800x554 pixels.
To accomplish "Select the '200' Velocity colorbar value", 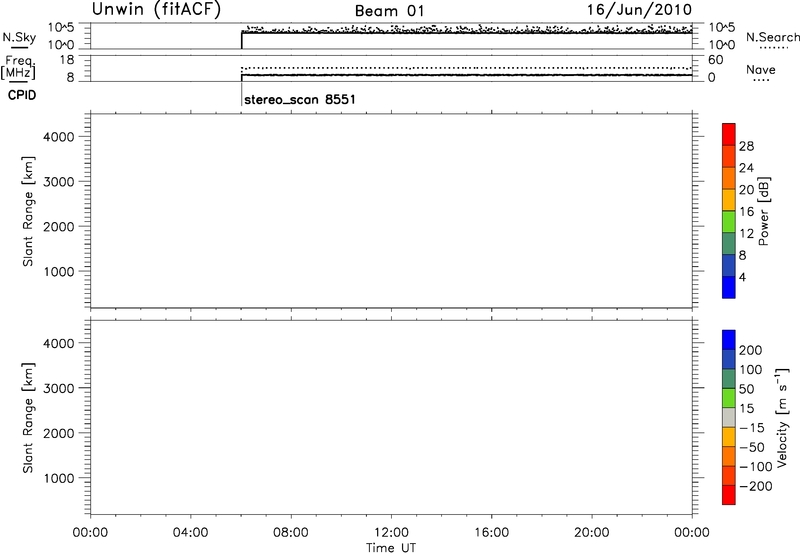I will (751, 350).
